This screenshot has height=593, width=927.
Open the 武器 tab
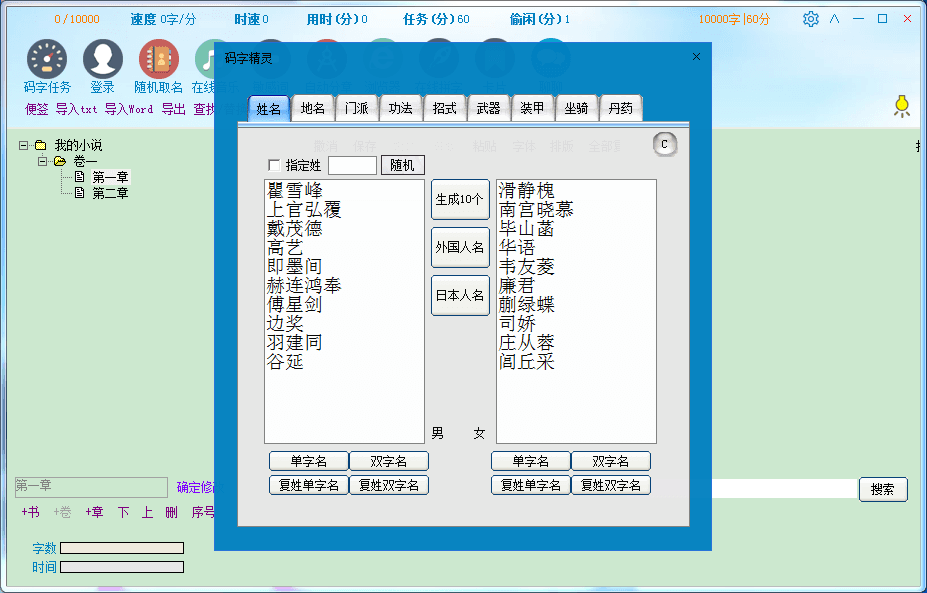pos(488,109)
